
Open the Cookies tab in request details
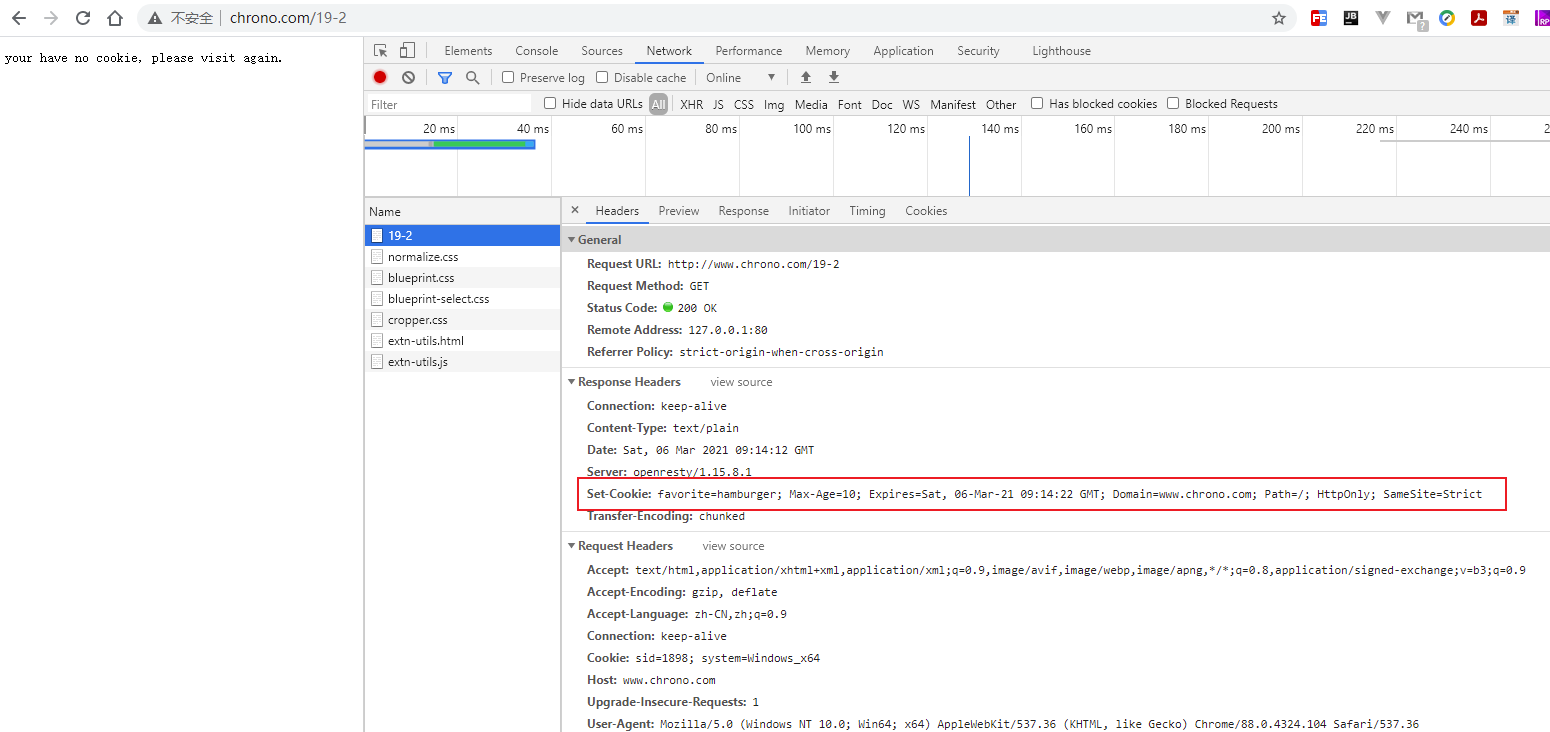(926, 211)
